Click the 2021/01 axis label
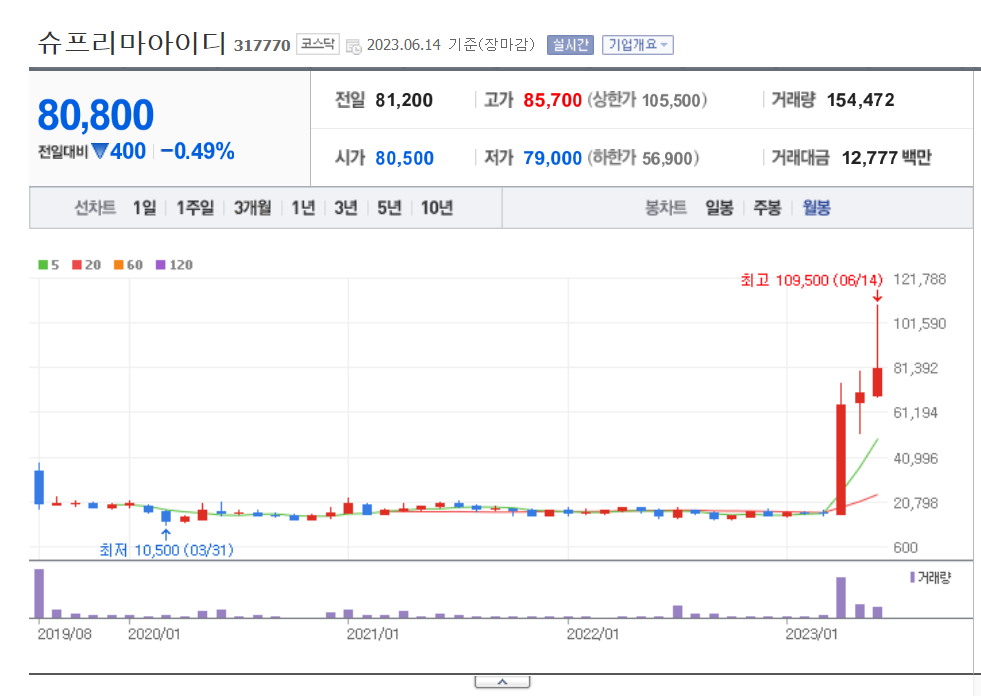Screen dimensions: 981x696 tap(373, 634)
